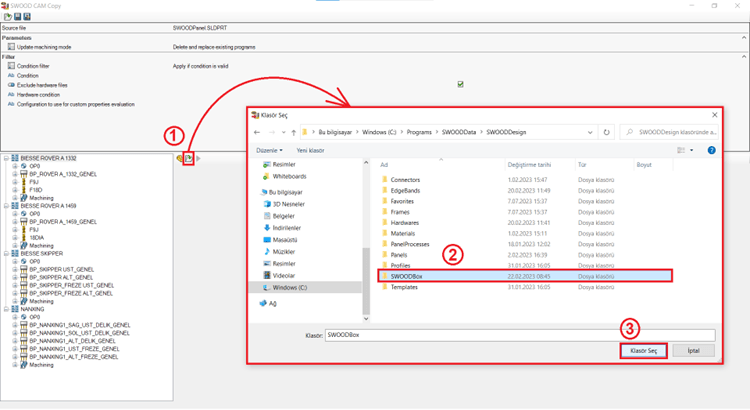Sort by the Boyut column header

(x=652, y=165)
